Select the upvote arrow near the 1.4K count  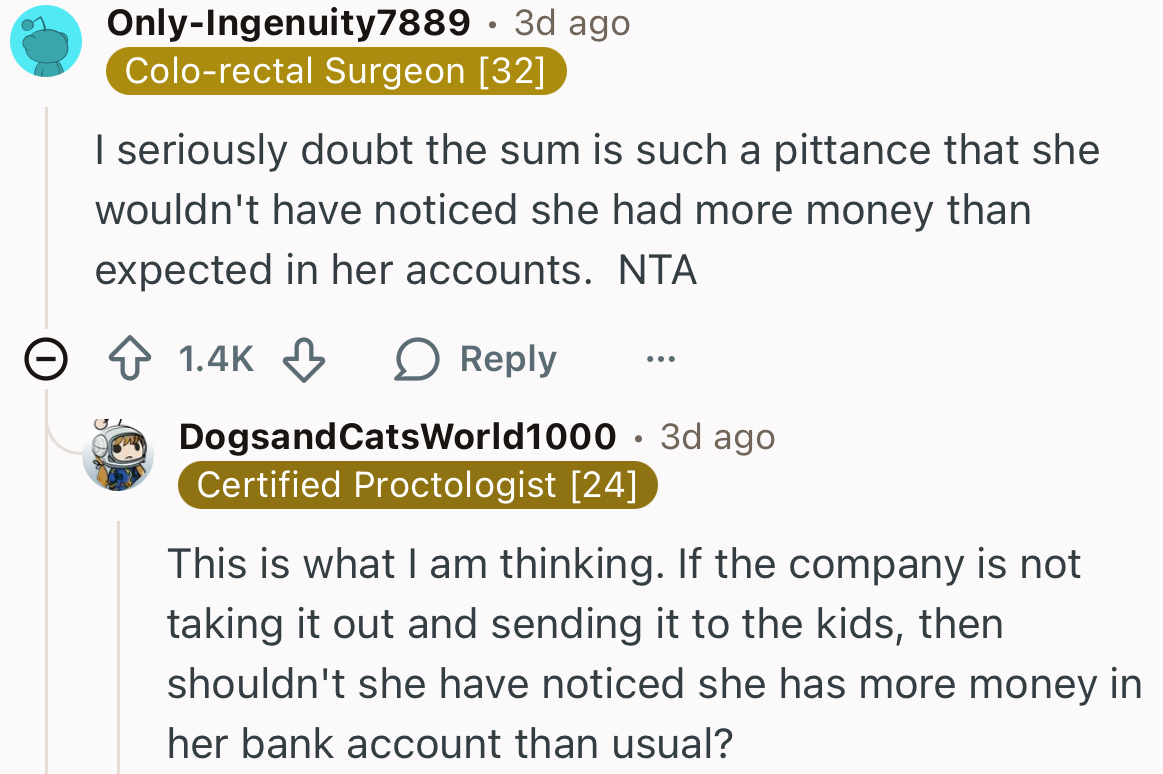[x=129, y=359]
